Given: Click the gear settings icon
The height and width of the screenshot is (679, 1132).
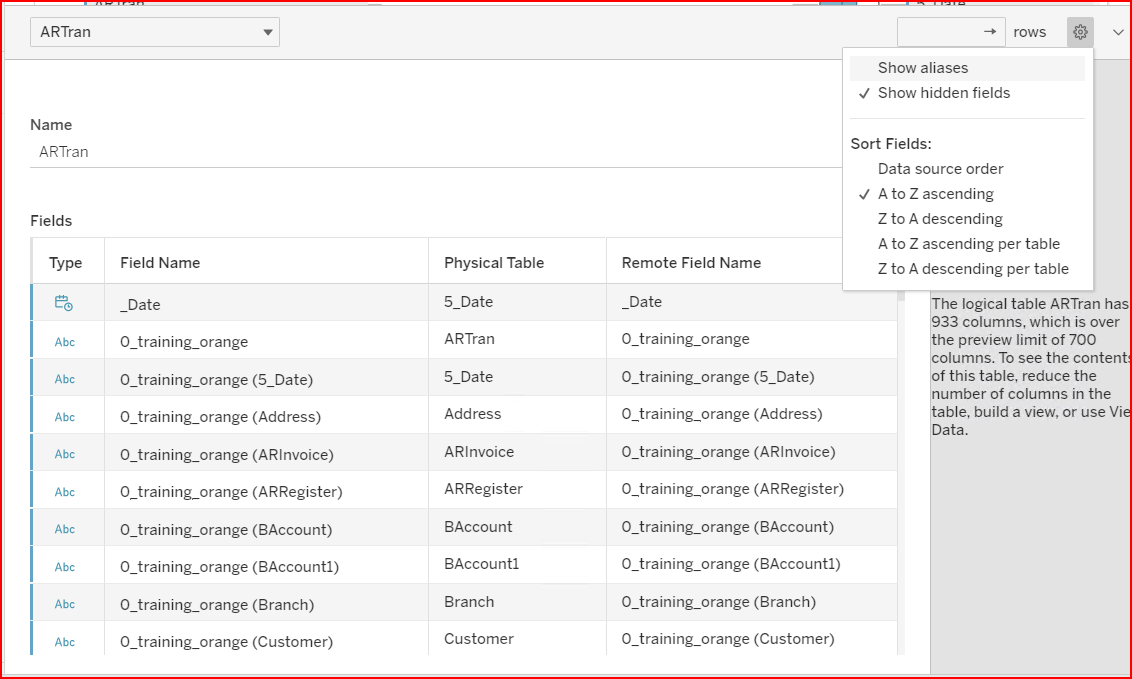Looking at the screenshot, I should coord(1080,32).
